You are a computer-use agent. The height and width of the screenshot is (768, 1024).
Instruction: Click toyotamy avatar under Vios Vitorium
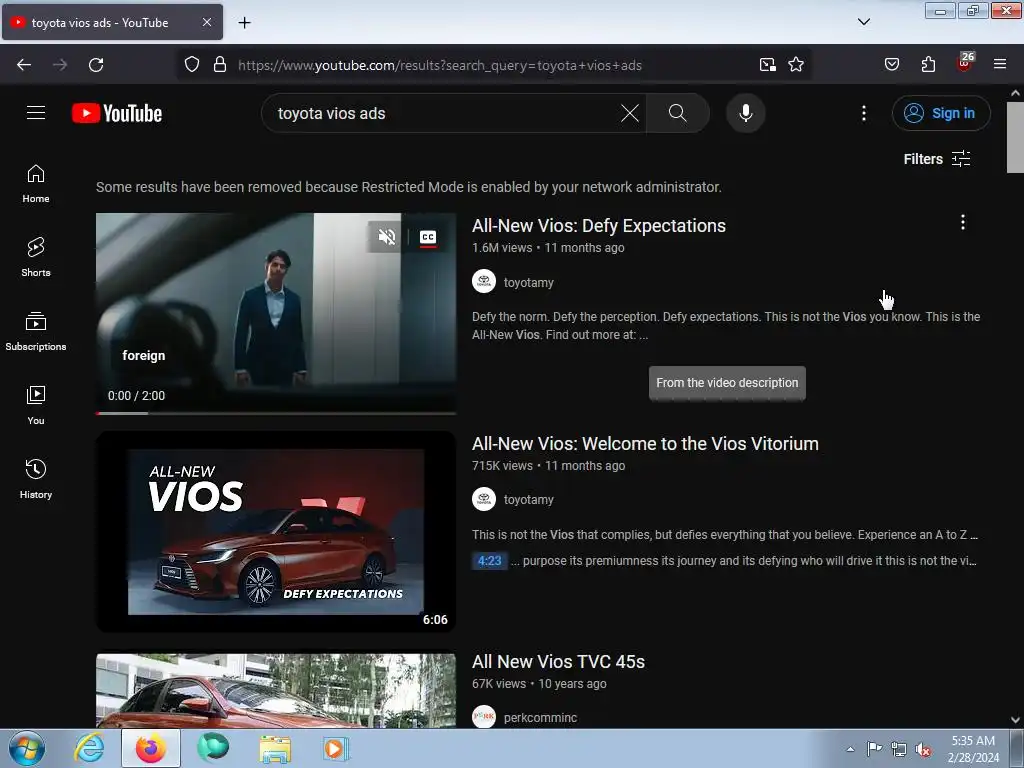point(484,499)
